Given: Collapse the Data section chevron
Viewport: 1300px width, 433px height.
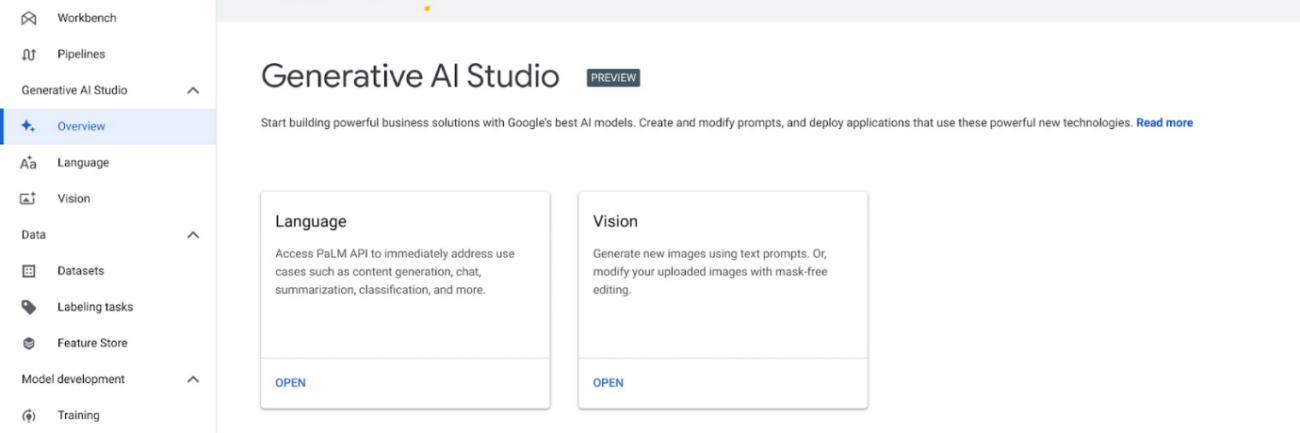Looking at the screenshot, I should click(193, 235).
